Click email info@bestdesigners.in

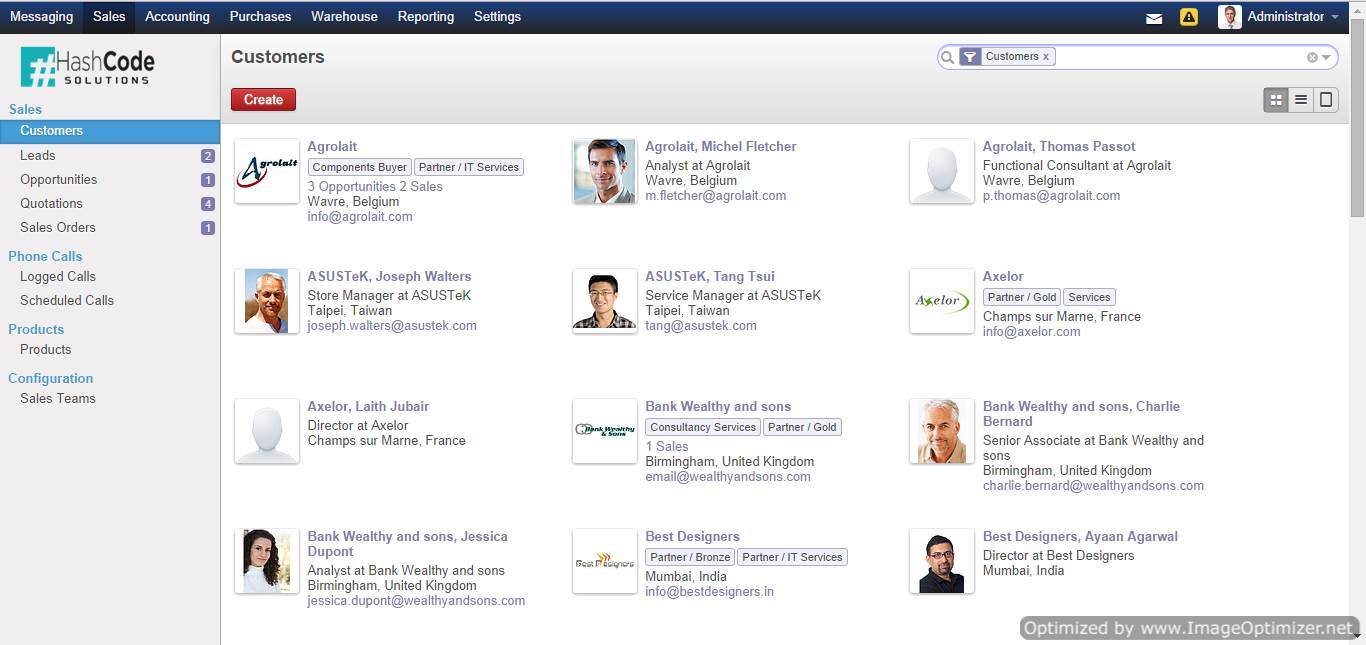[x=710, y=591]
